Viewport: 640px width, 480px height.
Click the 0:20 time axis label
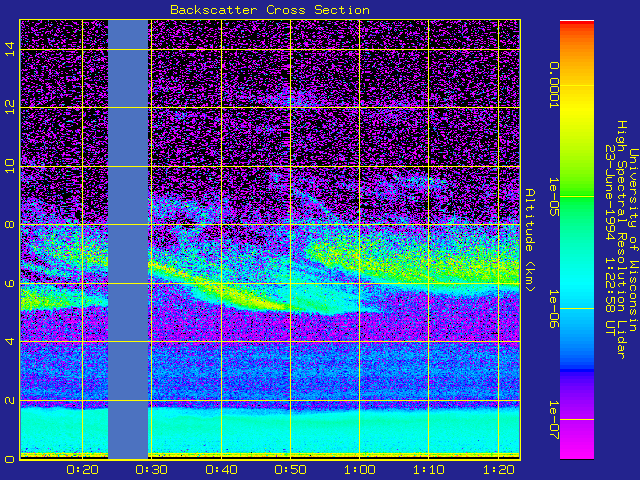click(82, 470)
